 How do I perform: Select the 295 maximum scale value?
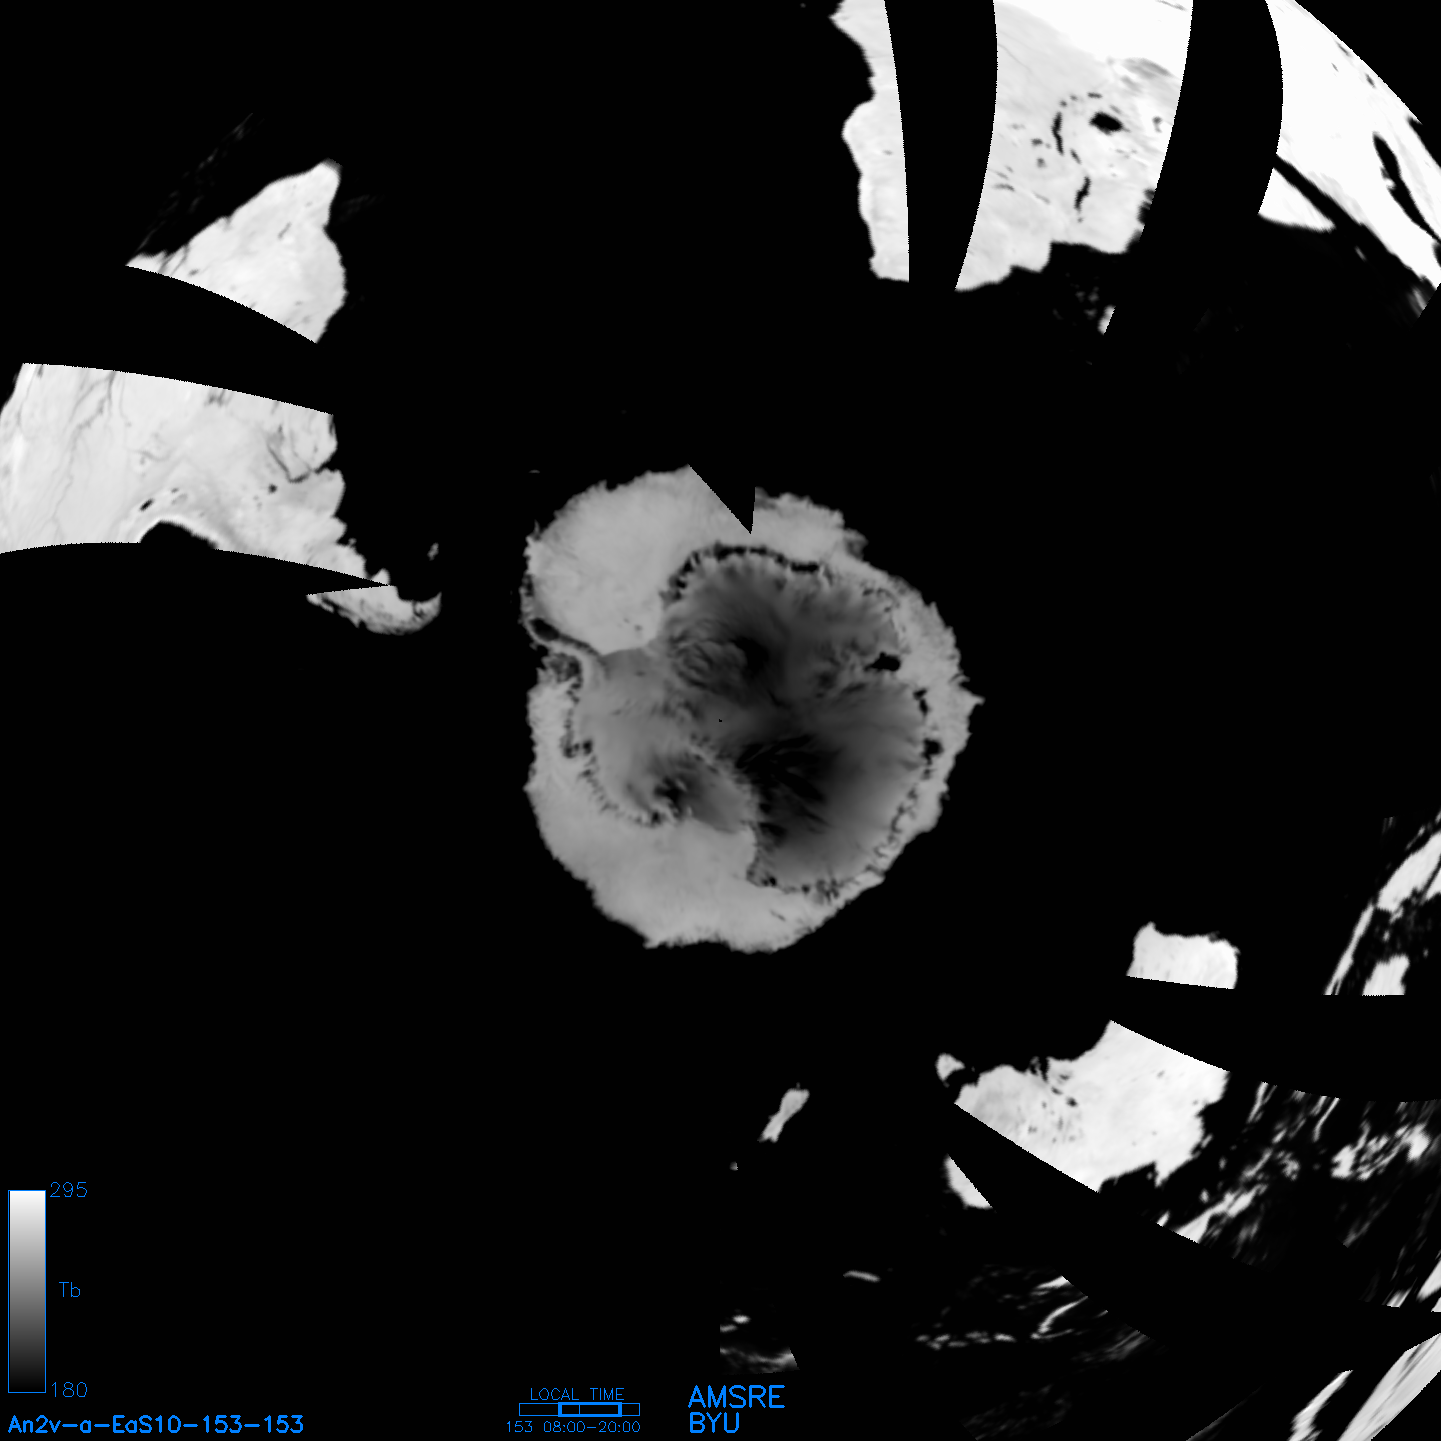coord(68,1190)
